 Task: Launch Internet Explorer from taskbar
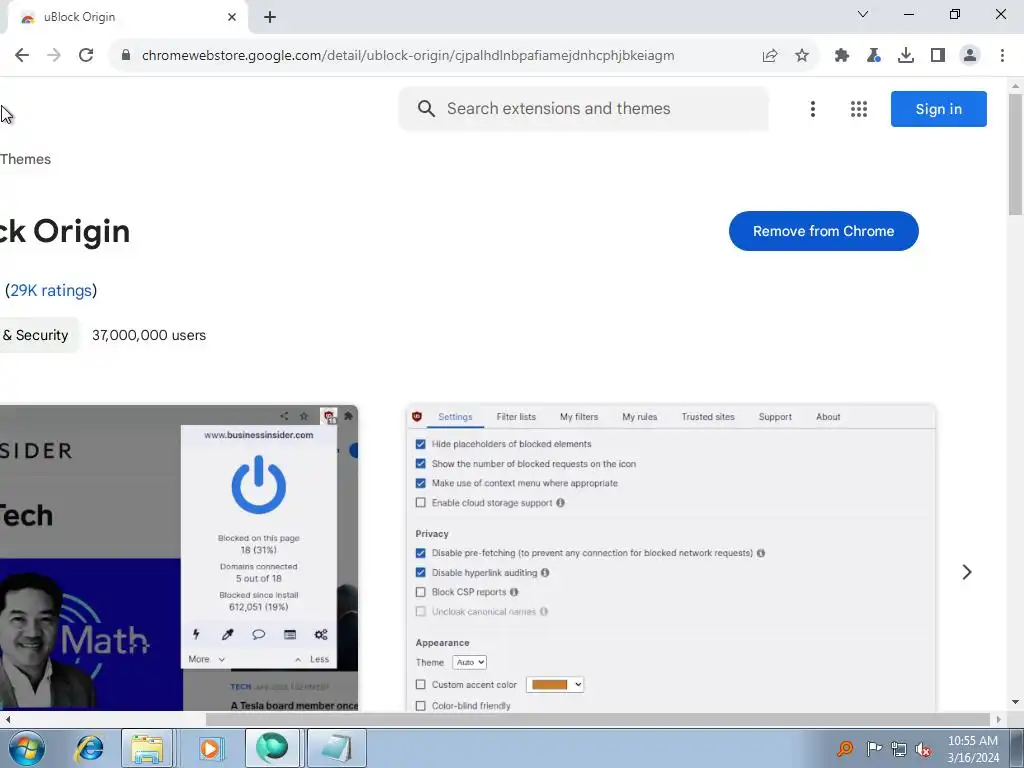pyautogui.click(x=89, y=748)
